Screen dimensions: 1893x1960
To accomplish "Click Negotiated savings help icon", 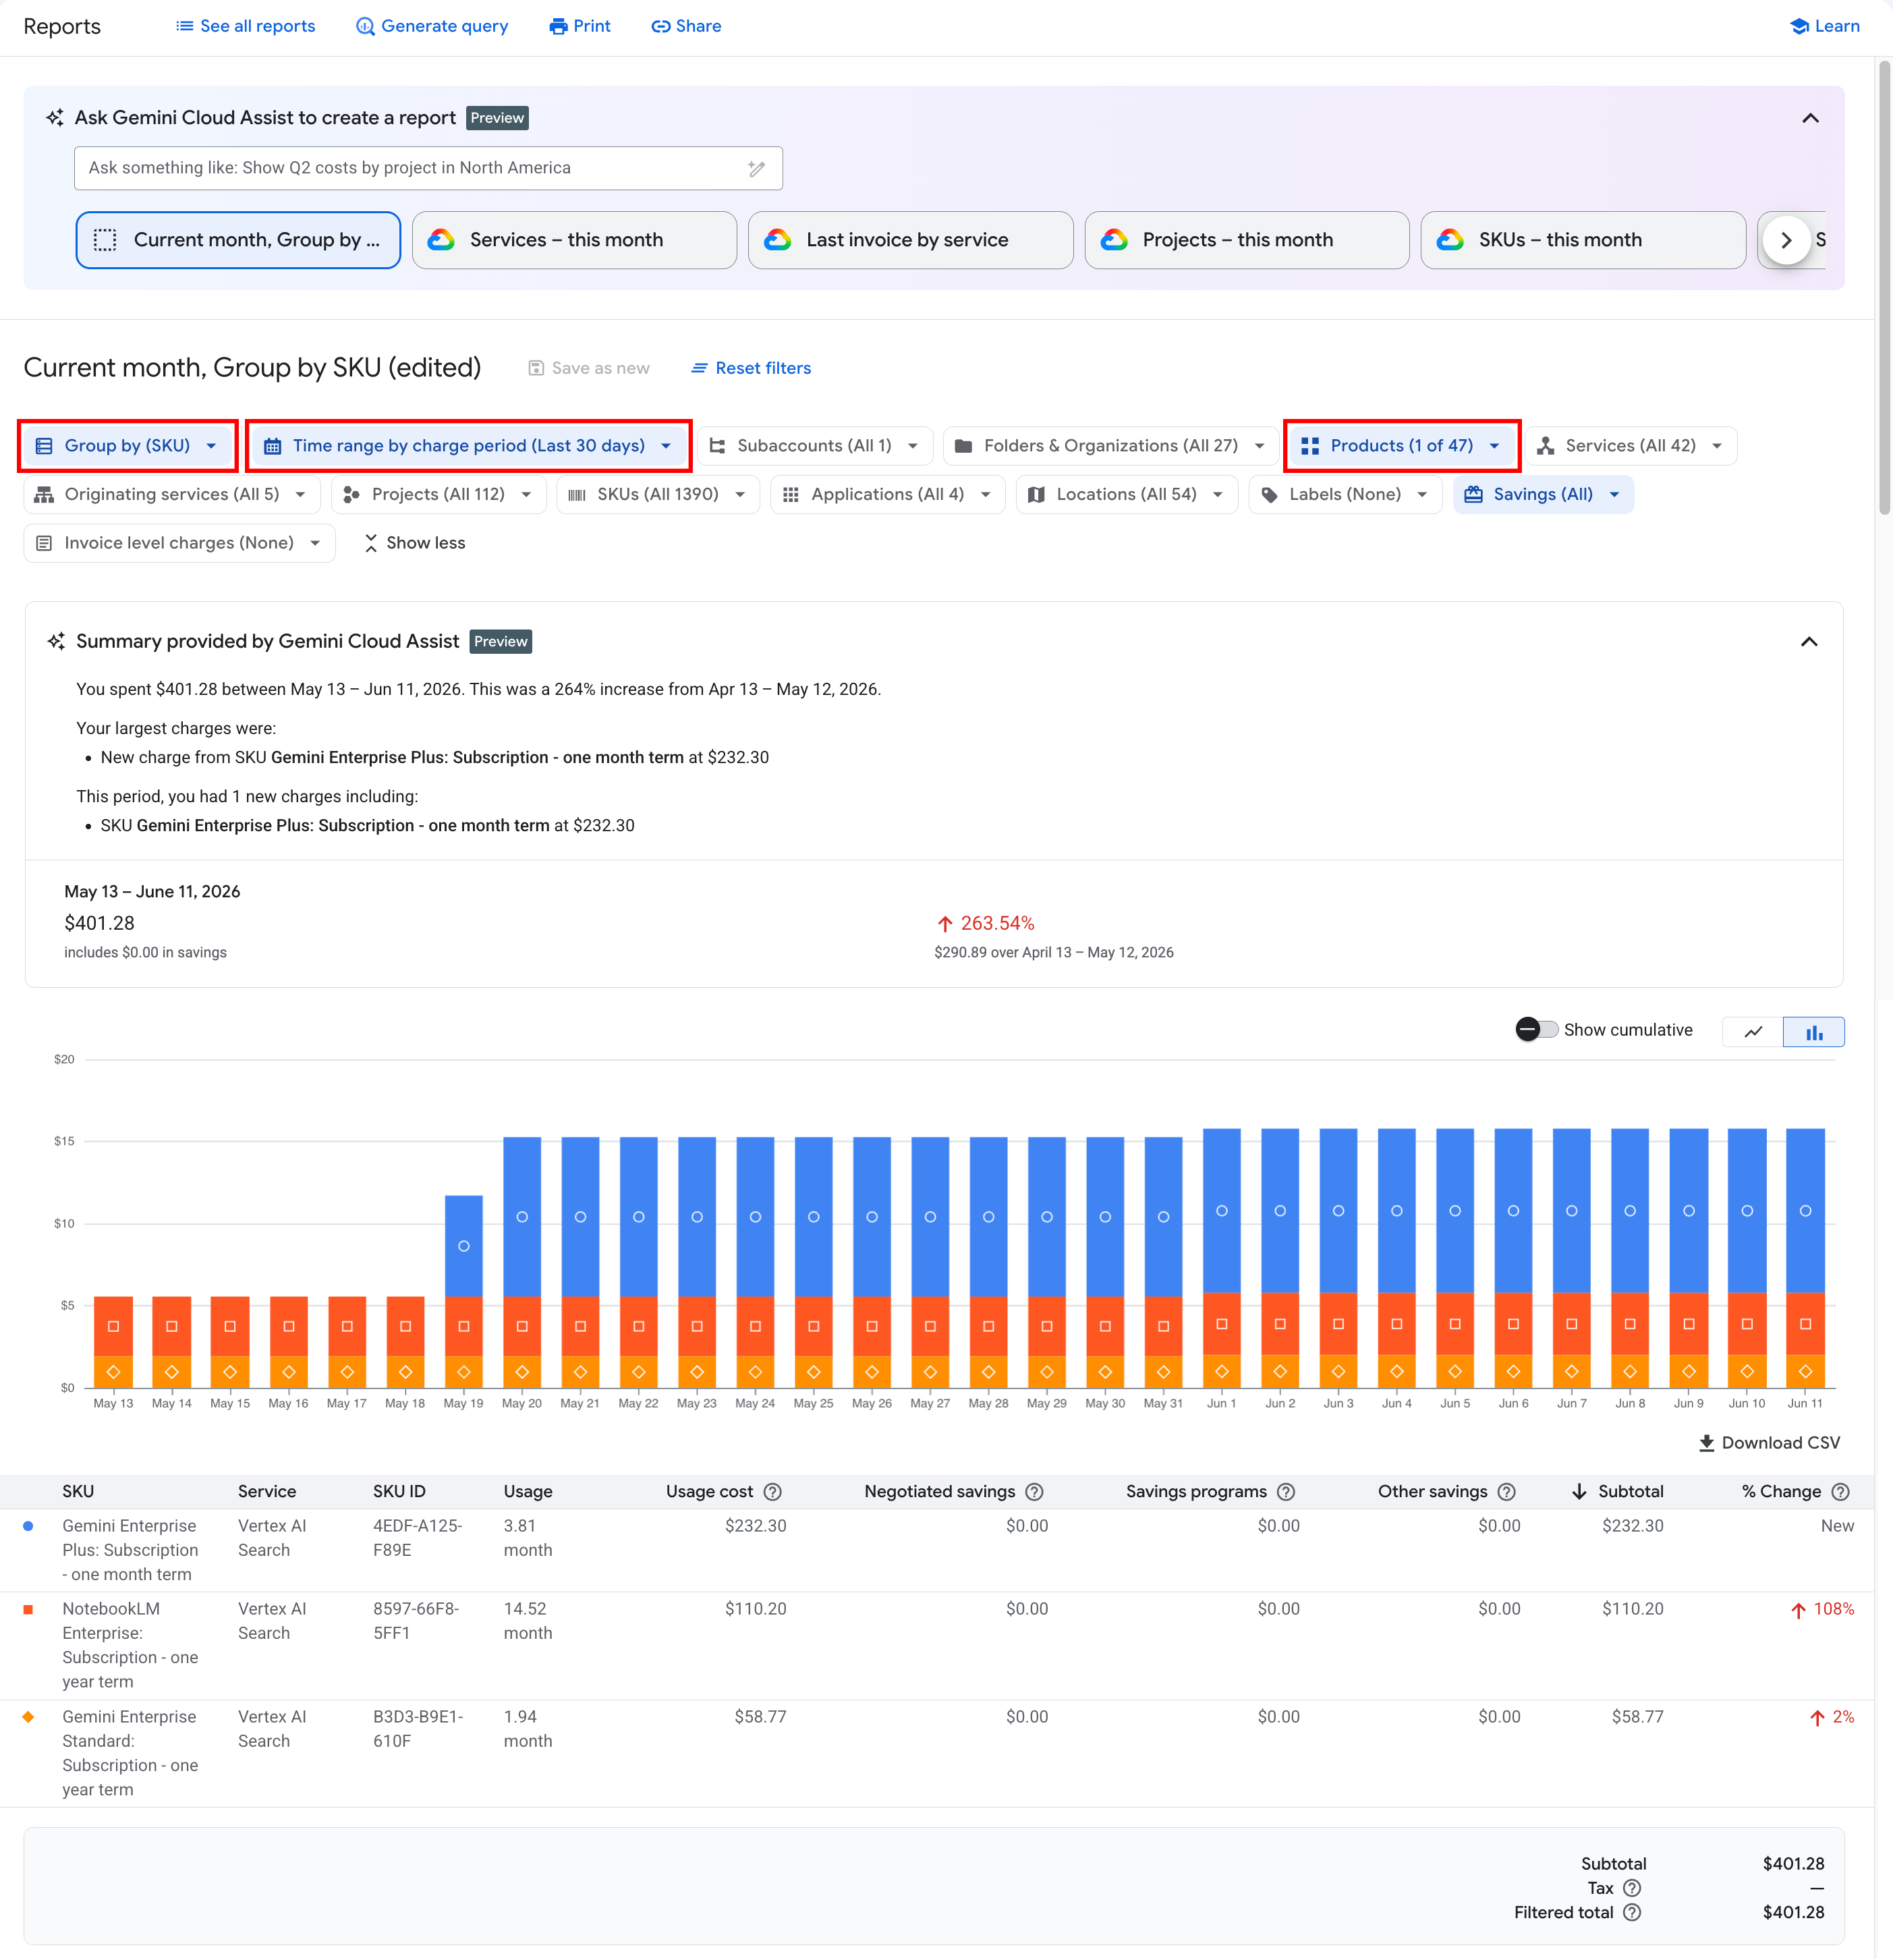I will pos(1034,1492).
